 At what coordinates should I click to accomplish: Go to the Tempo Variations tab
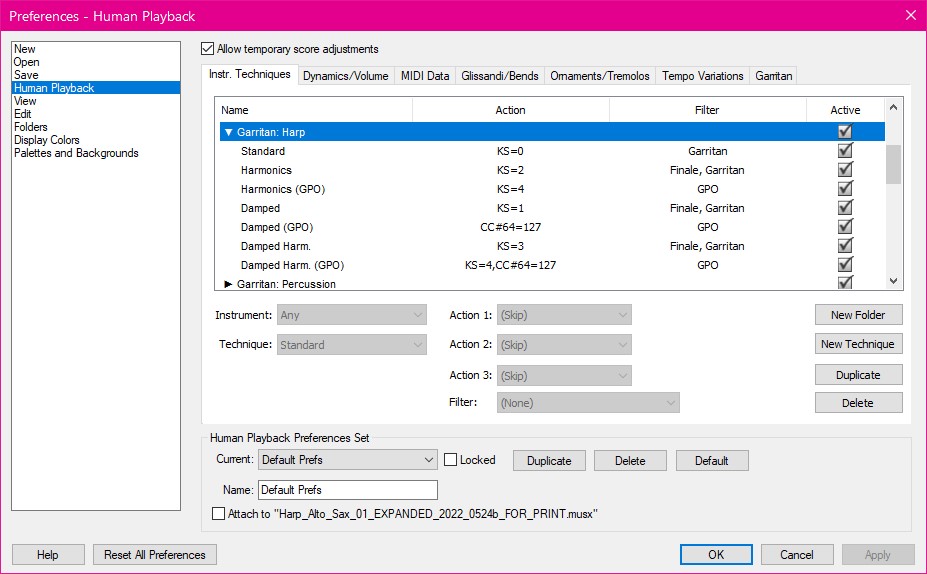point(702,76)
